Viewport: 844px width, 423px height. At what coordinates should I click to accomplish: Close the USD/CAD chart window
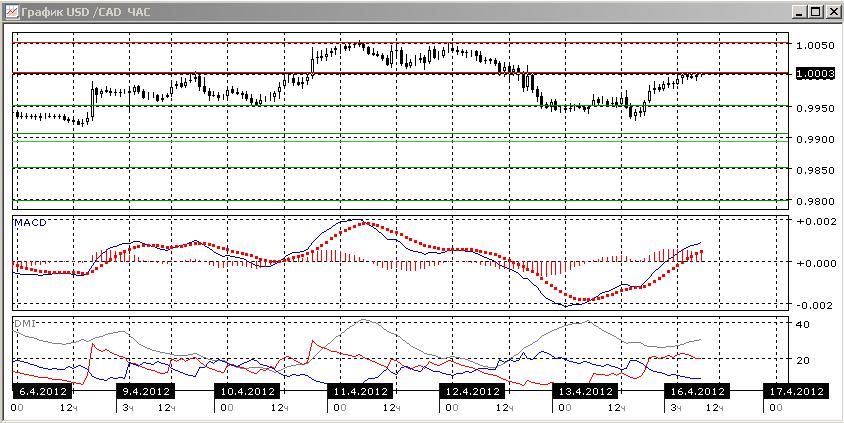click(x=832, y=11)
